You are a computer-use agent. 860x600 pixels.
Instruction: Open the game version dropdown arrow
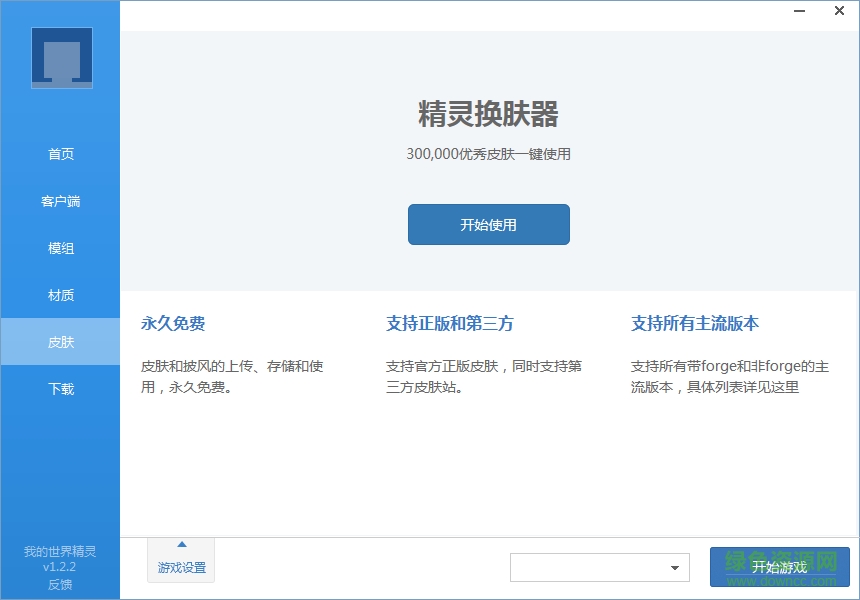tap(676, 567)
